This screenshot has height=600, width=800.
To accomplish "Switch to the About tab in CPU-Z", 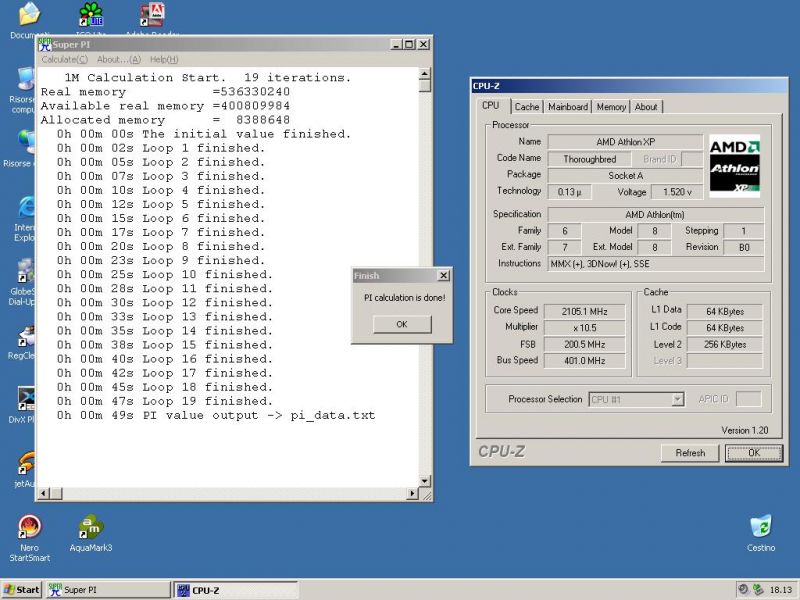I will click(x=646, y=107).
